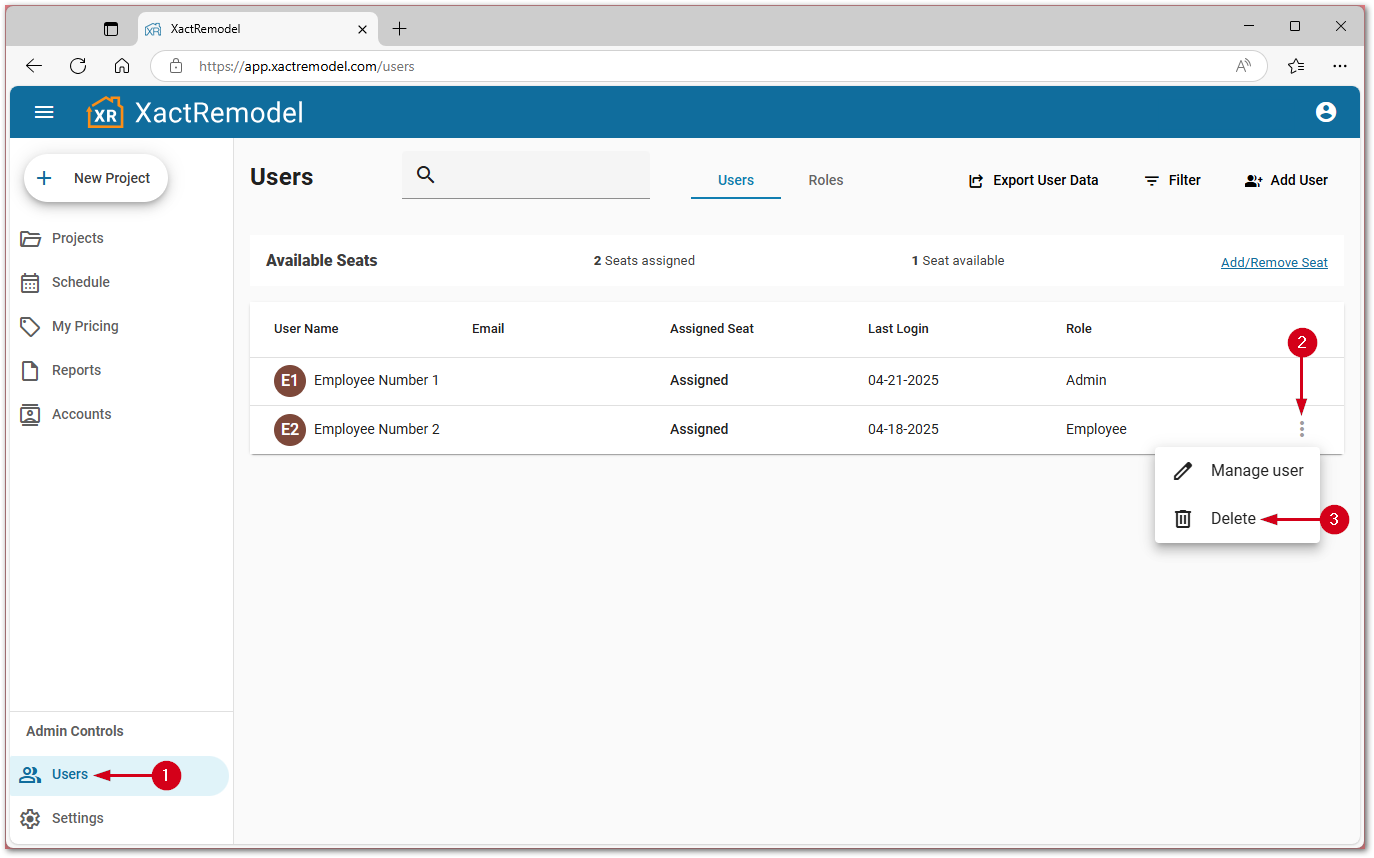Open a new browser tab with plus
This screenshot has height=858, width=1374.
(x=399, y=29)
